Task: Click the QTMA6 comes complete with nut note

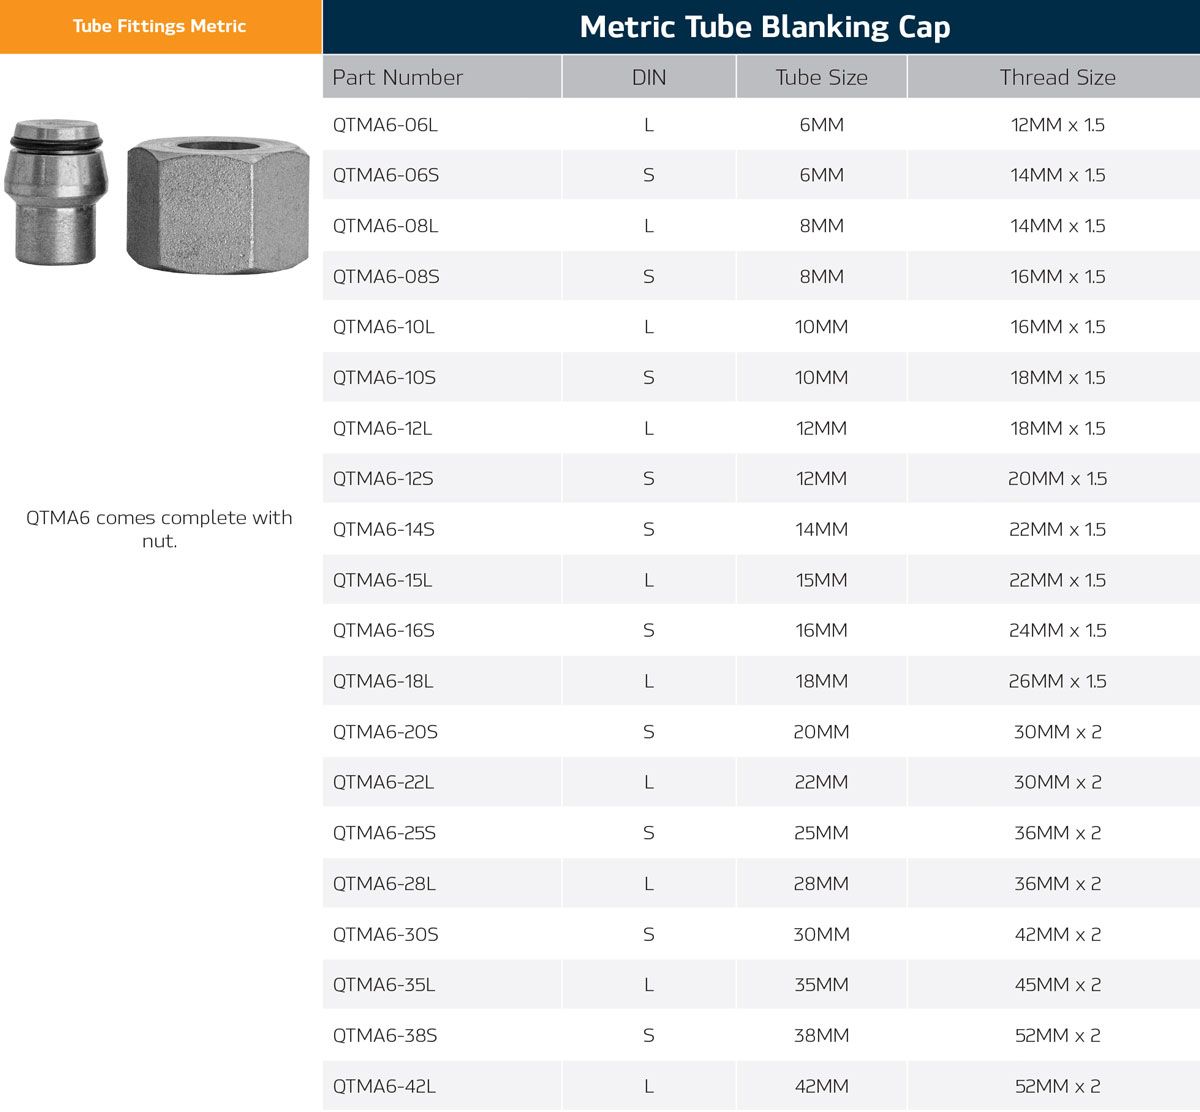Action: click(x=160, y=529)
